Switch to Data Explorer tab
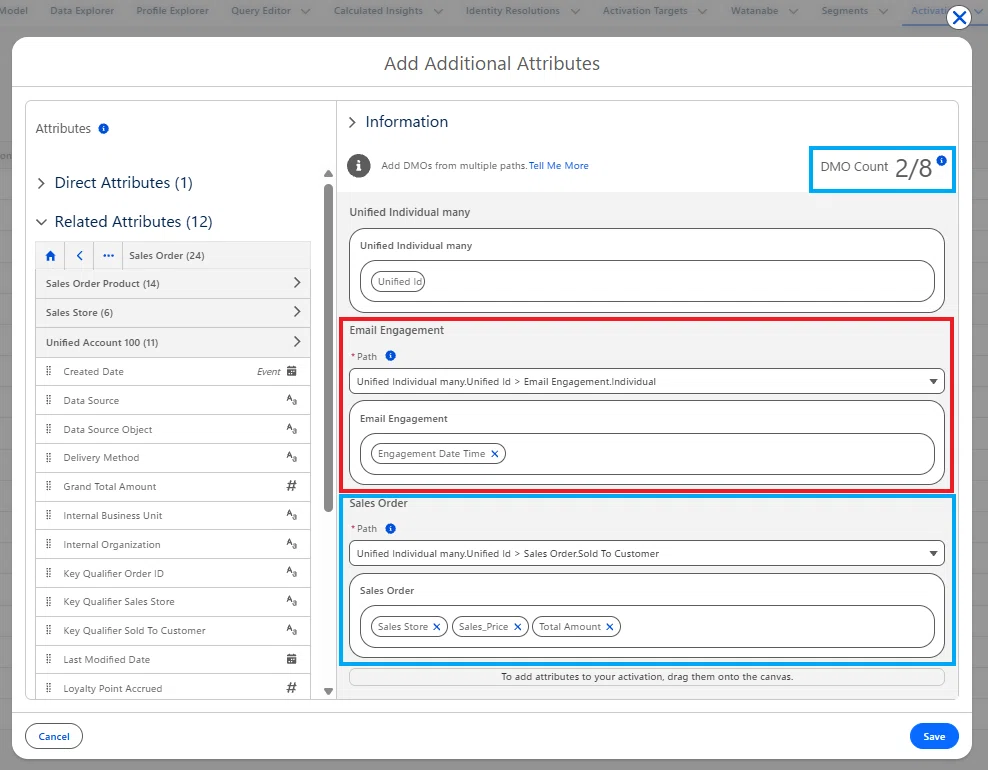 click(x=82, y=11)
